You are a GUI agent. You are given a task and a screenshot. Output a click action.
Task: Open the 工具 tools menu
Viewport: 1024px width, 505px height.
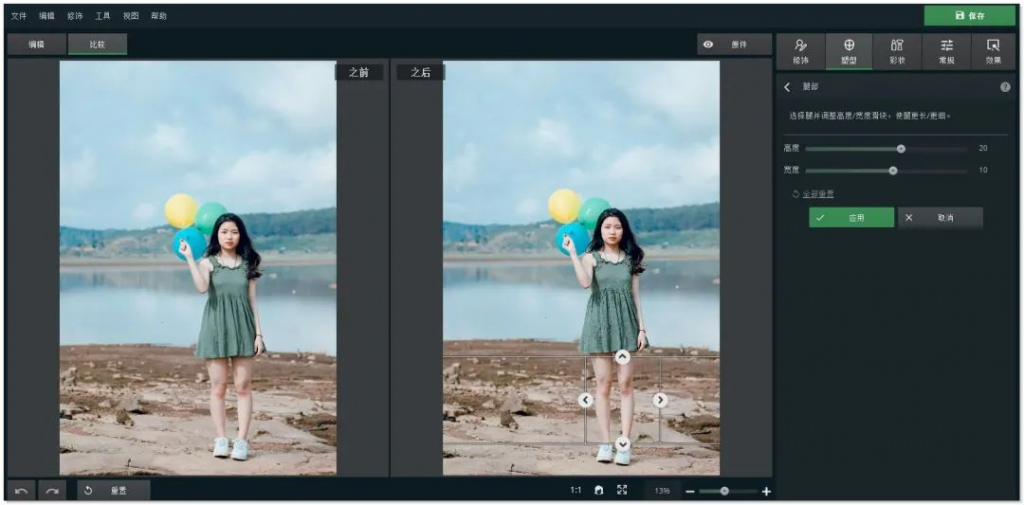tap(103, 16)
